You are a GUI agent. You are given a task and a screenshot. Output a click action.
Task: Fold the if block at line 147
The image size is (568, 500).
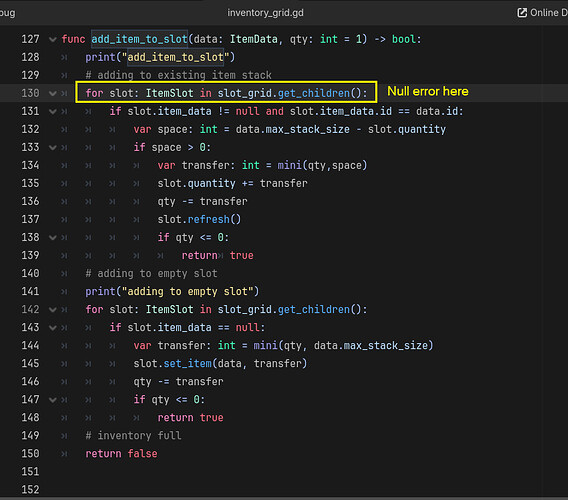pos(53,400)
